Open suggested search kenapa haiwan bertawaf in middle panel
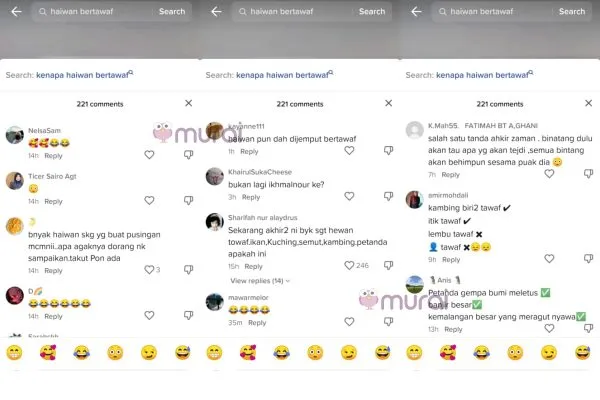Viewport: 600px width, 400px height. tap(284, 75)
